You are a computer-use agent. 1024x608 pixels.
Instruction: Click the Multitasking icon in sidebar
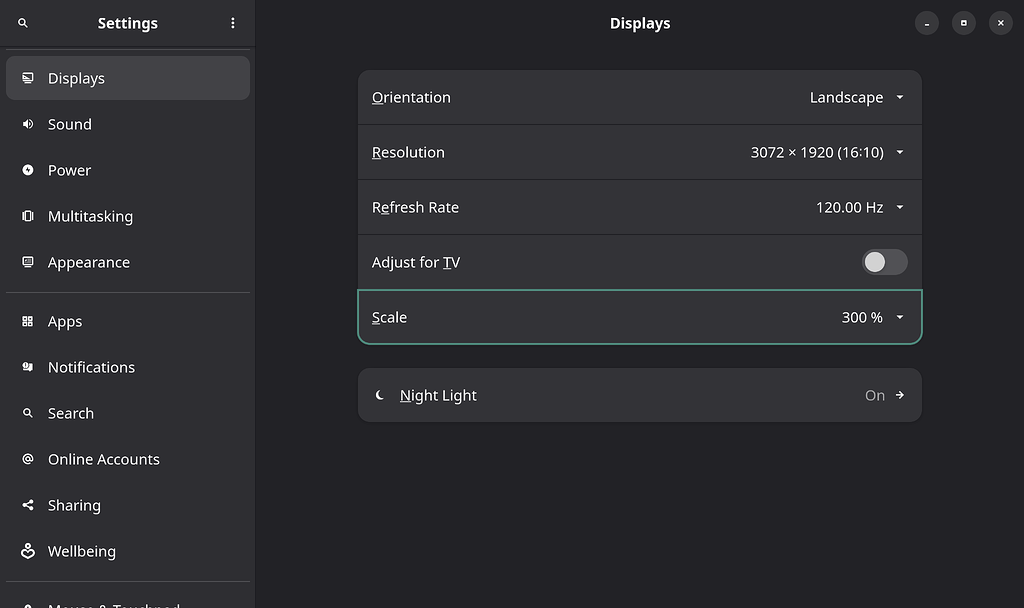[x=28, y=216]
